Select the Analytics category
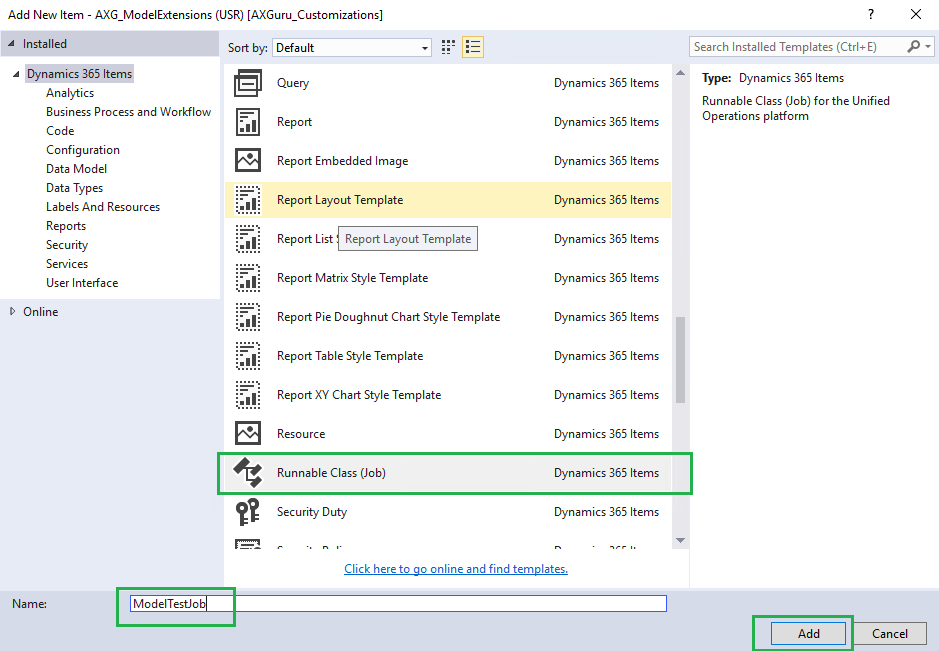 click(x=70, y=93)
